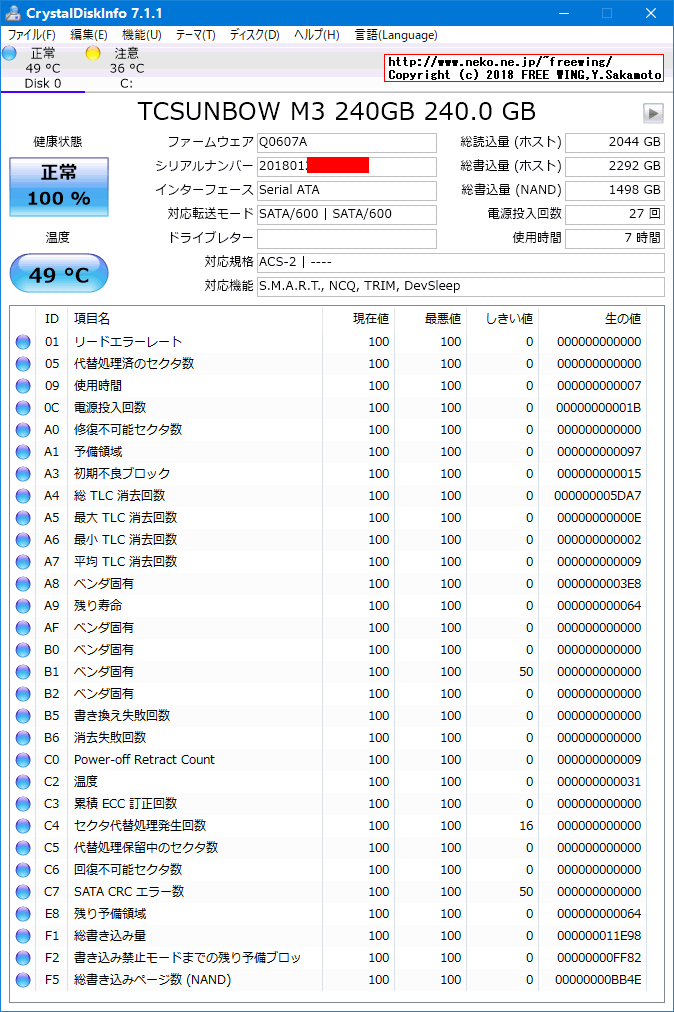Click the インターフェース field Serial ATA

pos(347,190)
